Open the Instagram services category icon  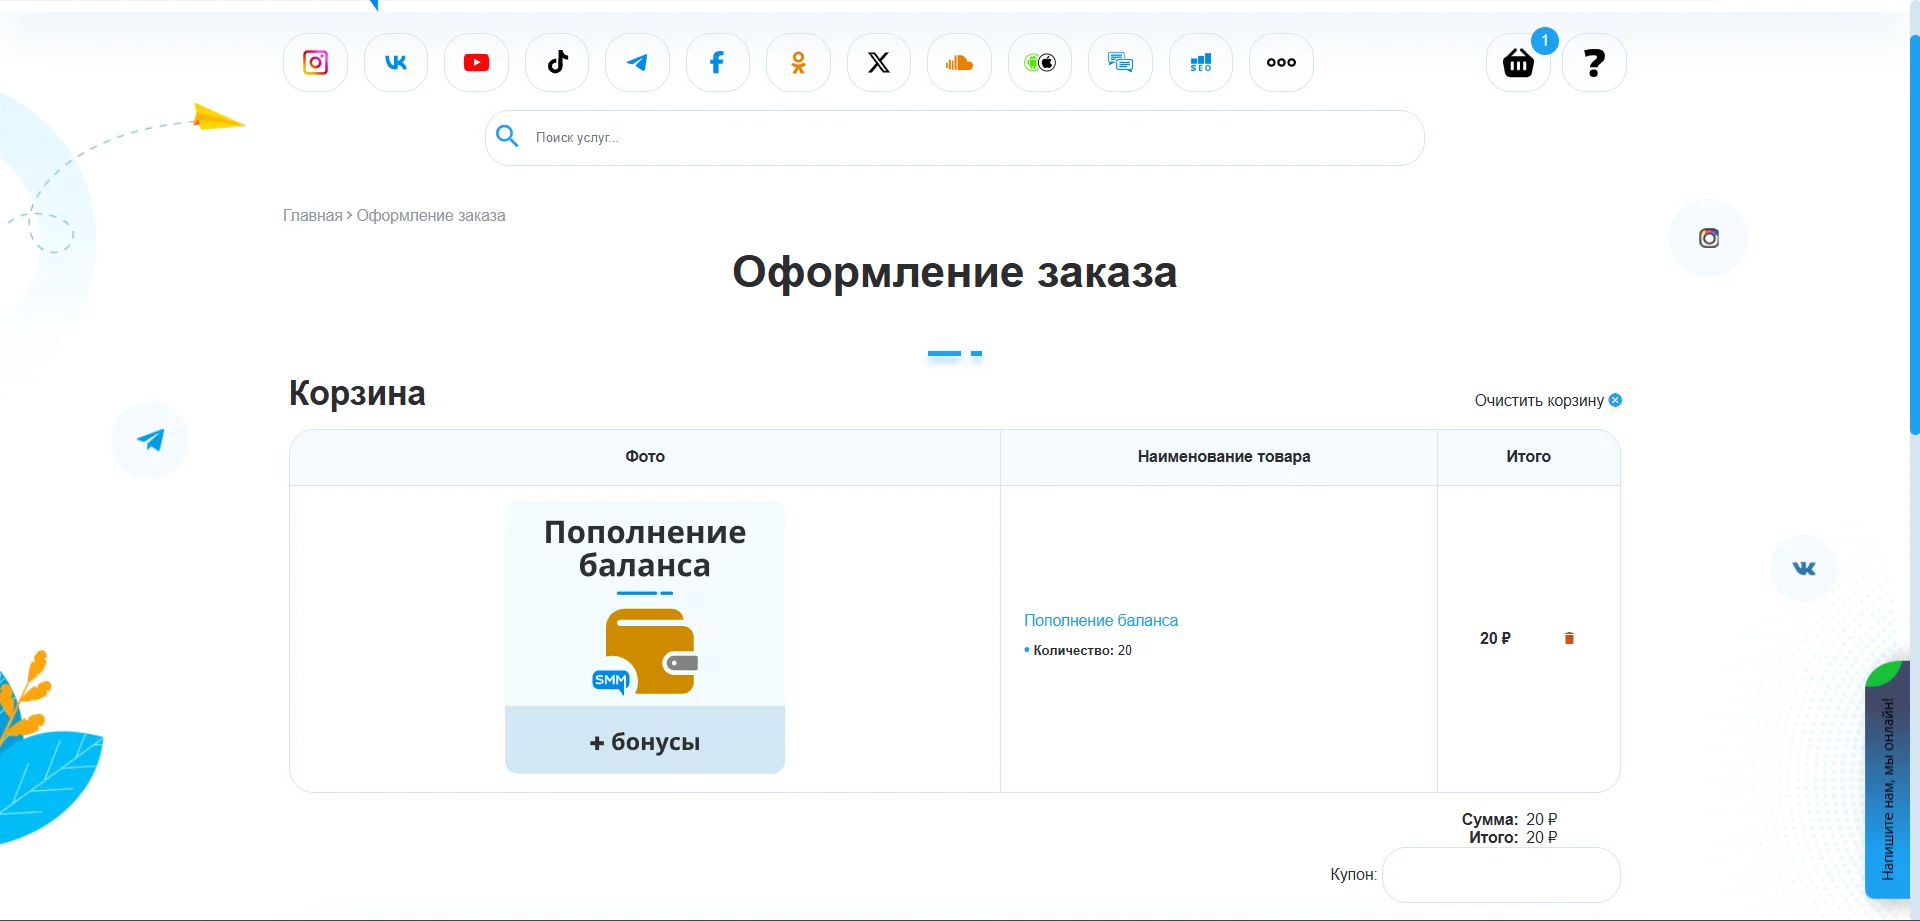click(316, 63)
